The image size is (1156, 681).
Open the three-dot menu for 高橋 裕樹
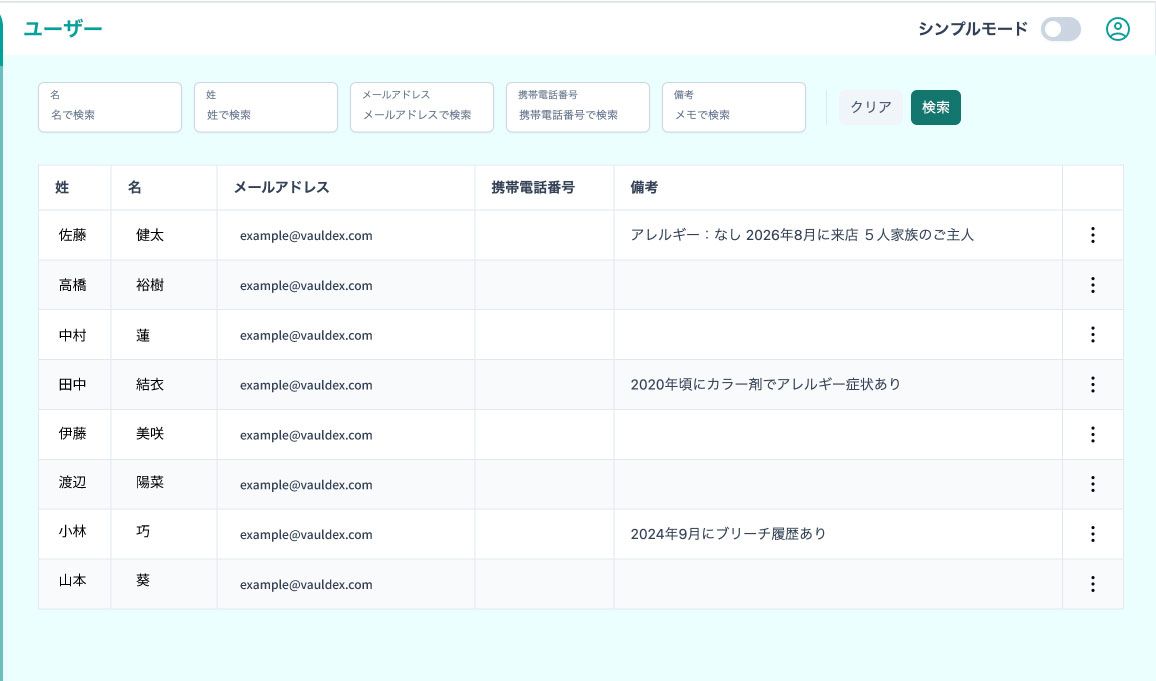click(1093, 285)
